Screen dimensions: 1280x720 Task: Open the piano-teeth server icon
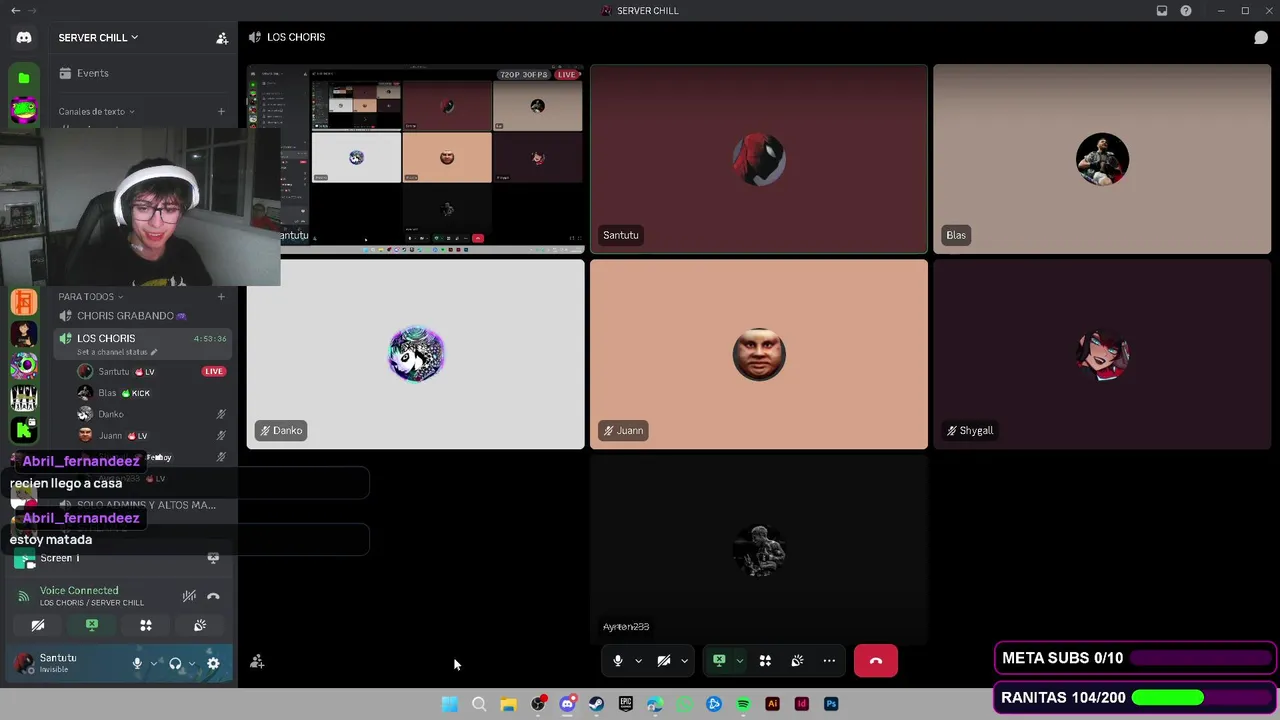(x=24, y=398)
